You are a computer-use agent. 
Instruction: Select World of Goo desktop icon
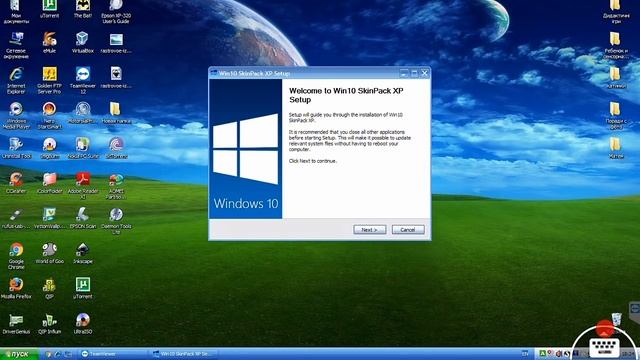point(49,253)
